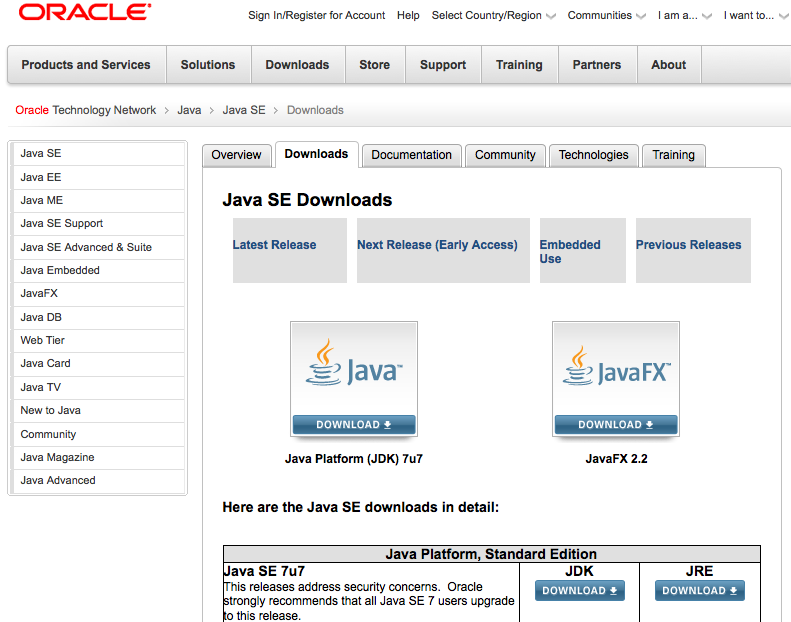Open the Embedded Use link
This screenshot has height=622, width=791.
(570, 251)
